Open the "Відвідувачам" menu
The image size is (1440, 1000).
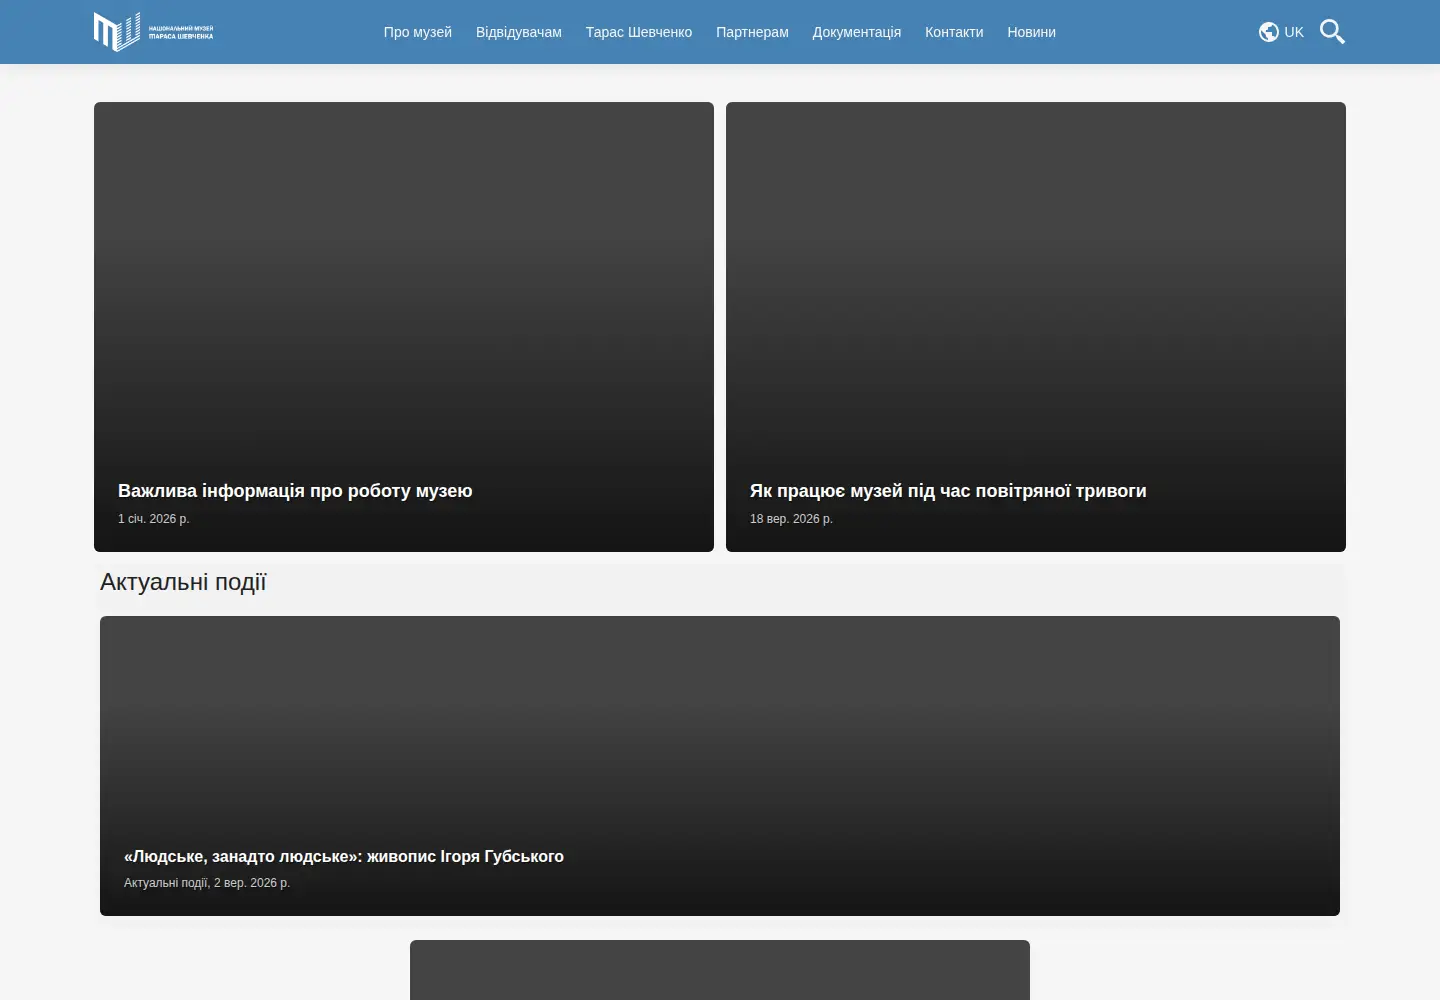[519, 32]
